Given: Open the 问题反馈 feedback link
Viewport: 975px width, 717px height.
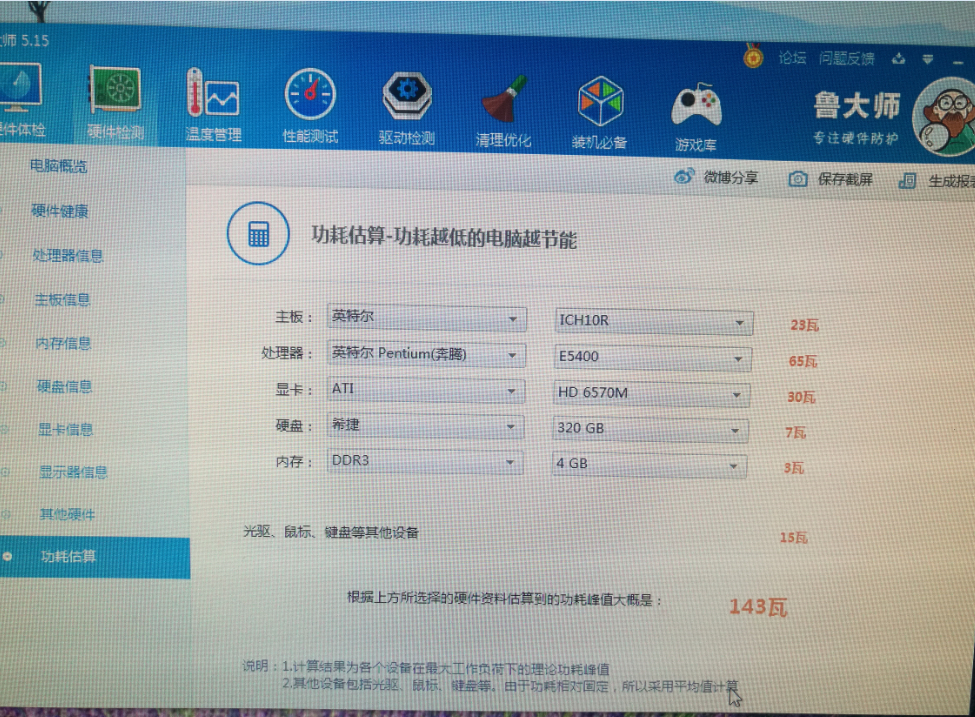Looking at the screenshot, I should point(846,58).
